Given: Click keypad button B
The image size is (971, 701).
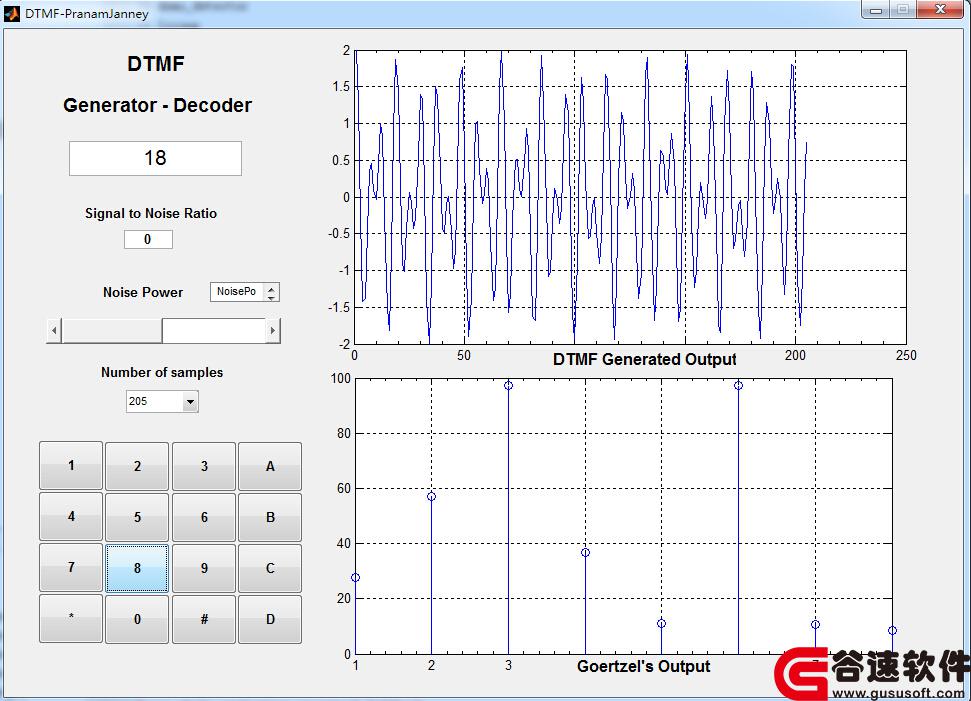Looking at the screenshot, I should [270, 516].
